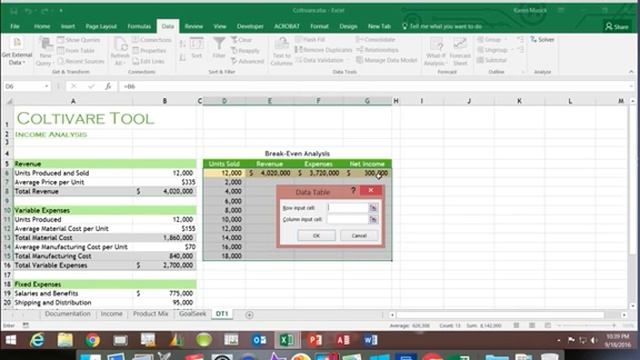Switch to the Formulas tab

click(x=139, y=26)
